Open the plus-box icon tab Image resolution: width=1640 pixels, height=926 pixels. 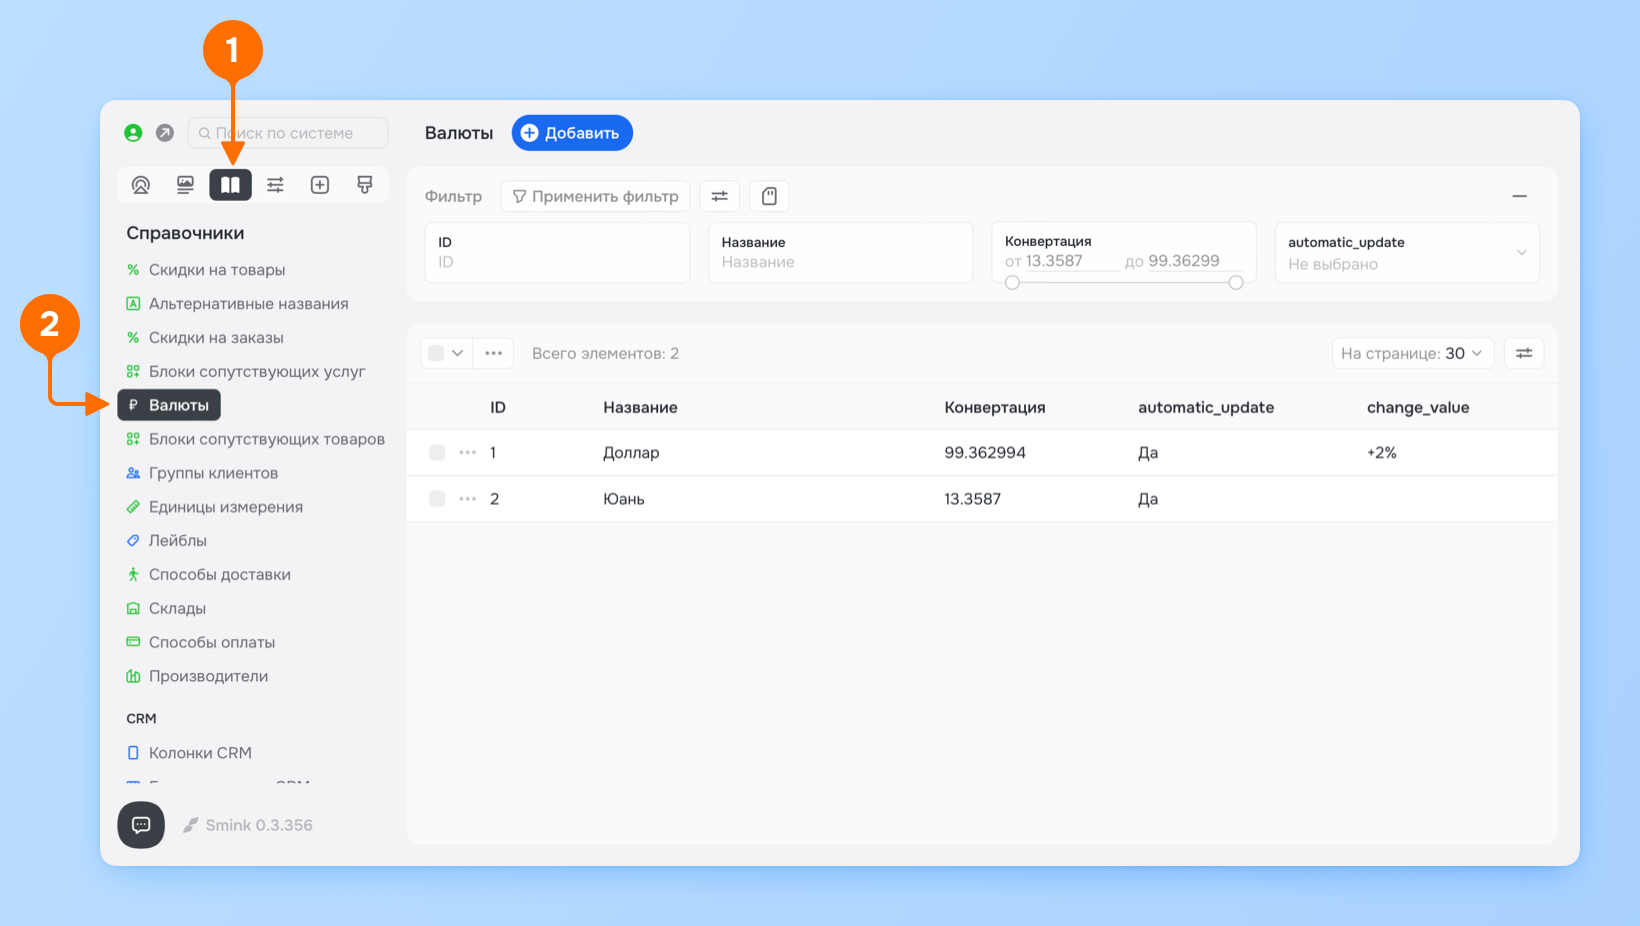(320, 185)
